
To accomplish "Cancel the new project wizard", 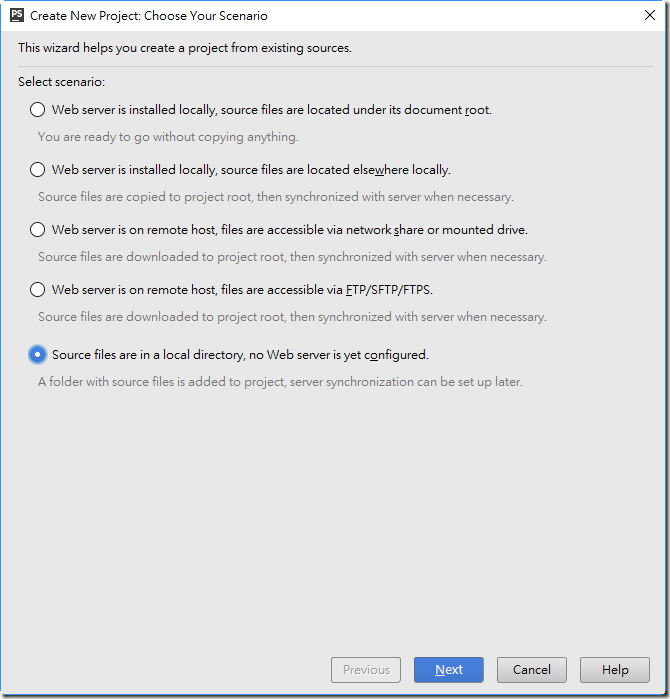I will pos(532,670).
